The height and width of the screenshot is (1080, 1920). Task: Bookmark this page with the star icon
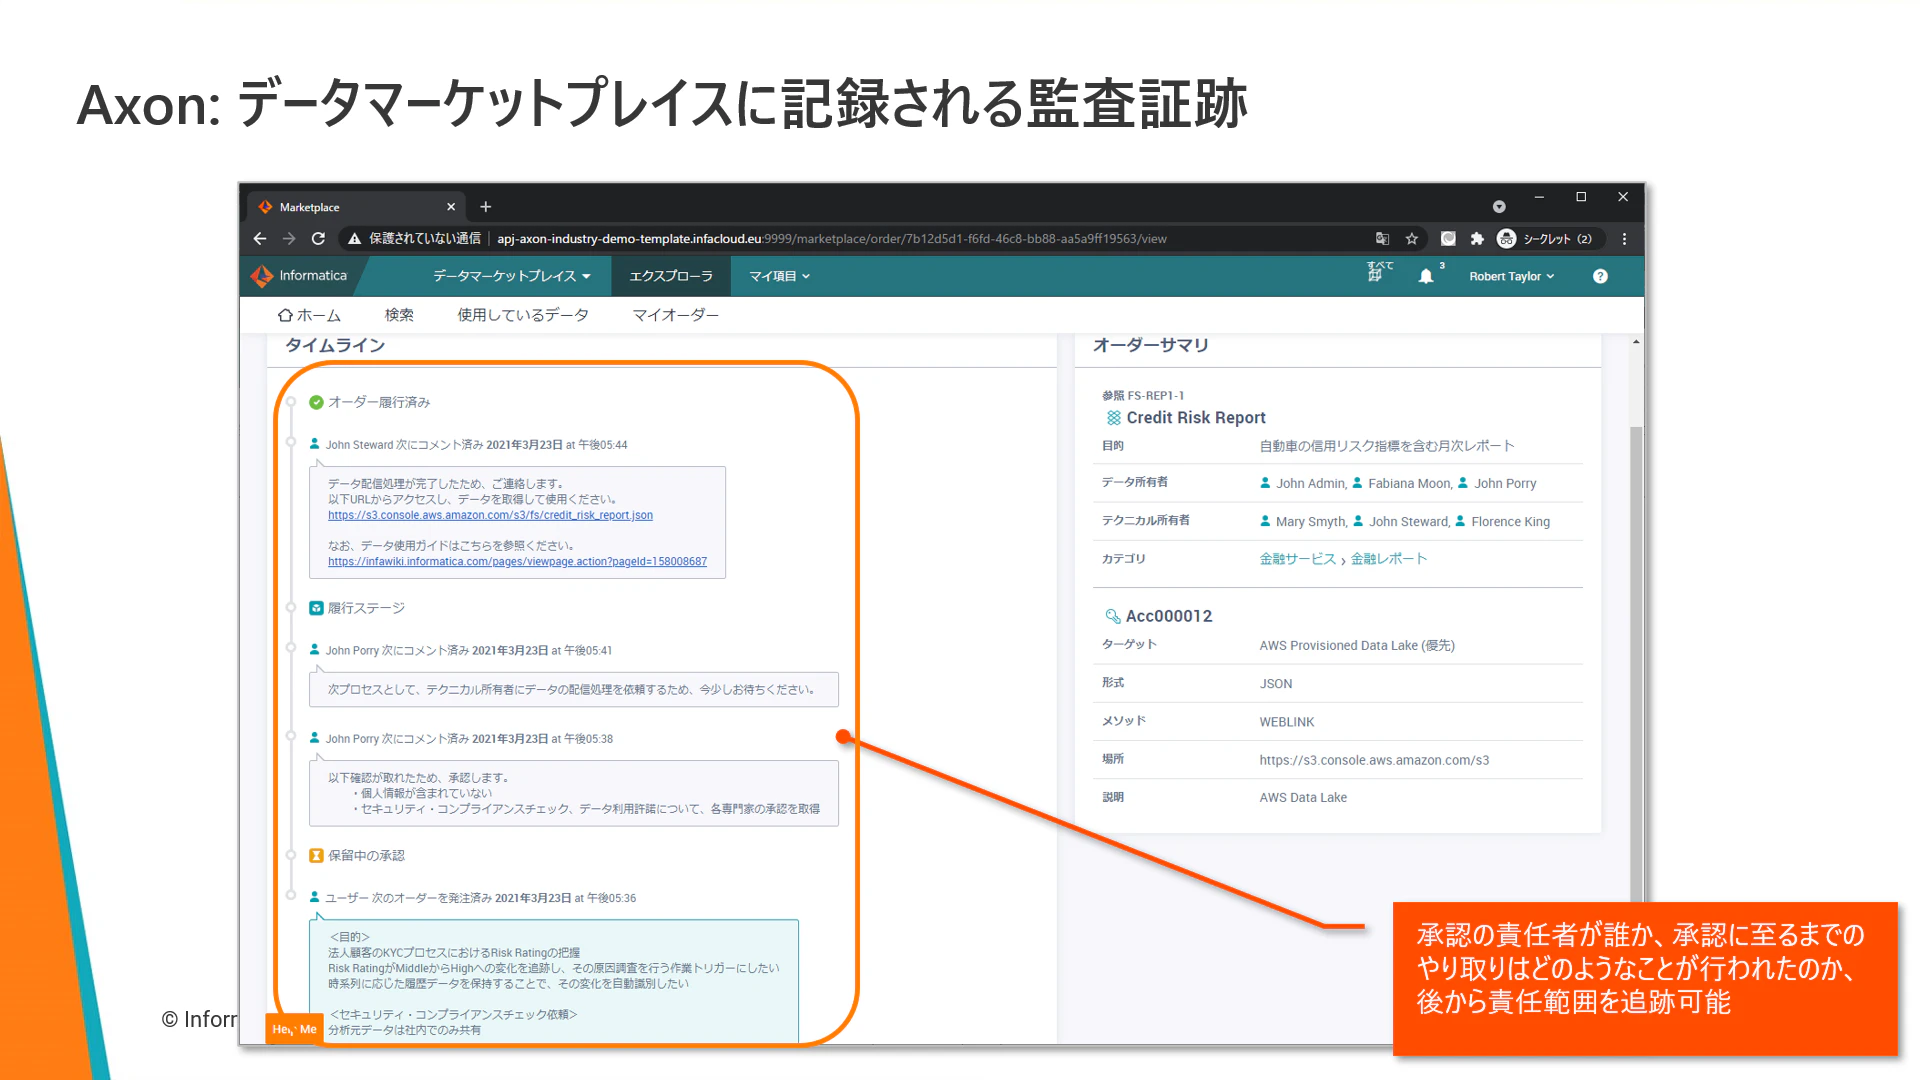click(1412, 239)
